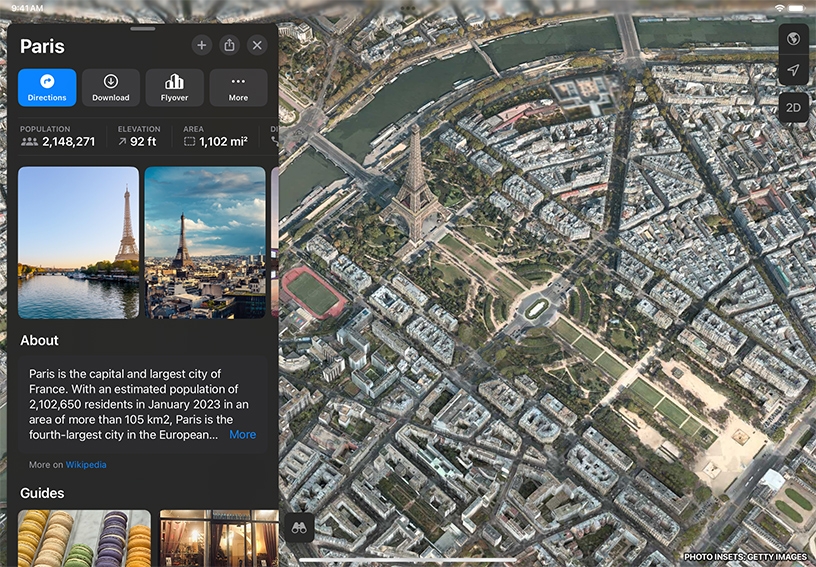Close the Paris place card
The width and height of the screenshot is (816, 567).
[x=257, y=45]
